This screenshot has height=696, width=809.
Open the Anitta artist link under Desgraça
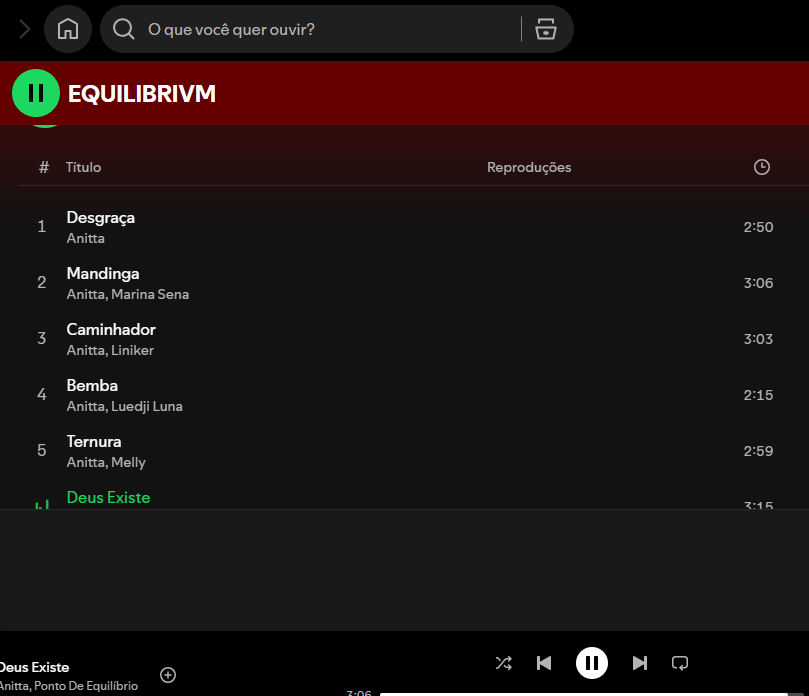(x=86, y=238)
